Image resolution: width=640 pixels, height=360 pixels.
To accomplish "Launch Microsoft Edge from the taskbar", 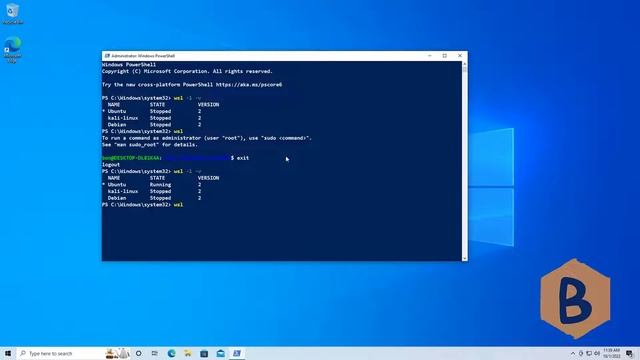I will pos(171,353).
